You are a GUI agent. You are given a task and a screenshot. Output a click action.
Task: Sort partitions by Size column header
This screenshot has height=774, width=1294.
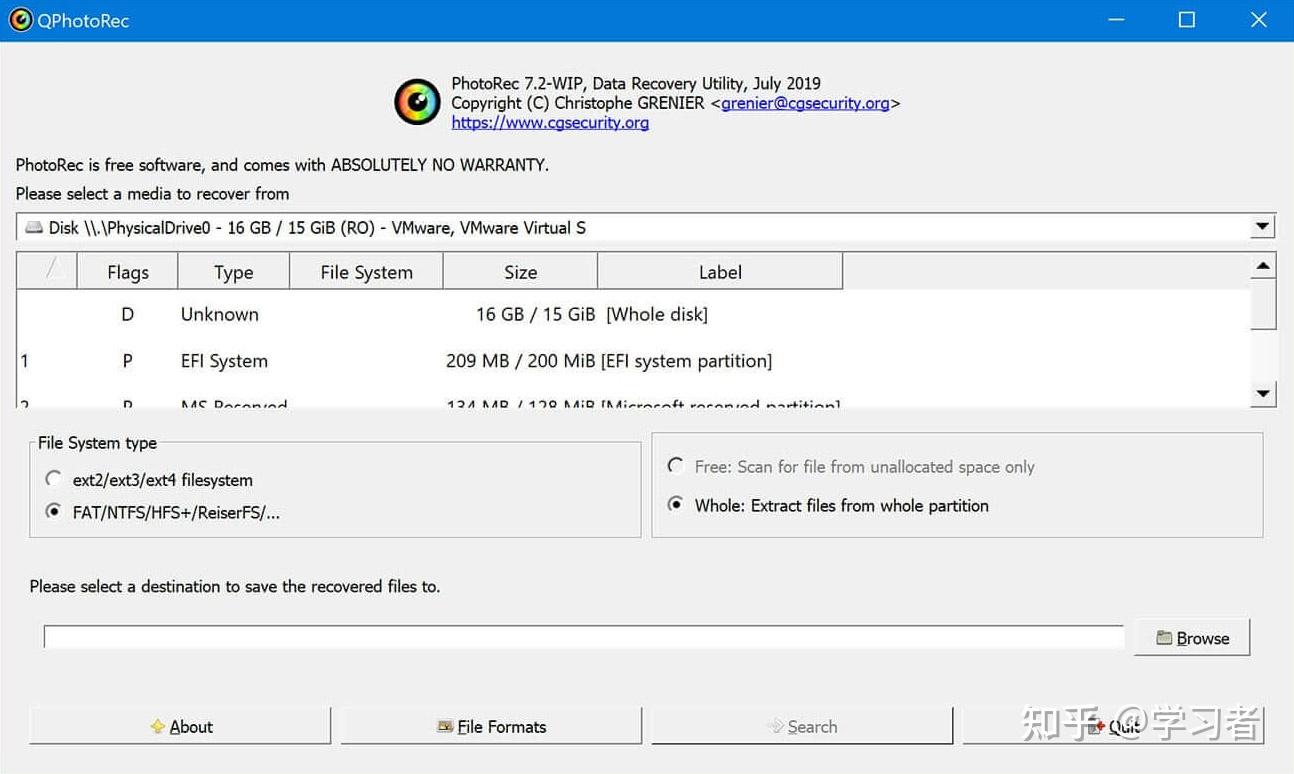coord(520,271)
